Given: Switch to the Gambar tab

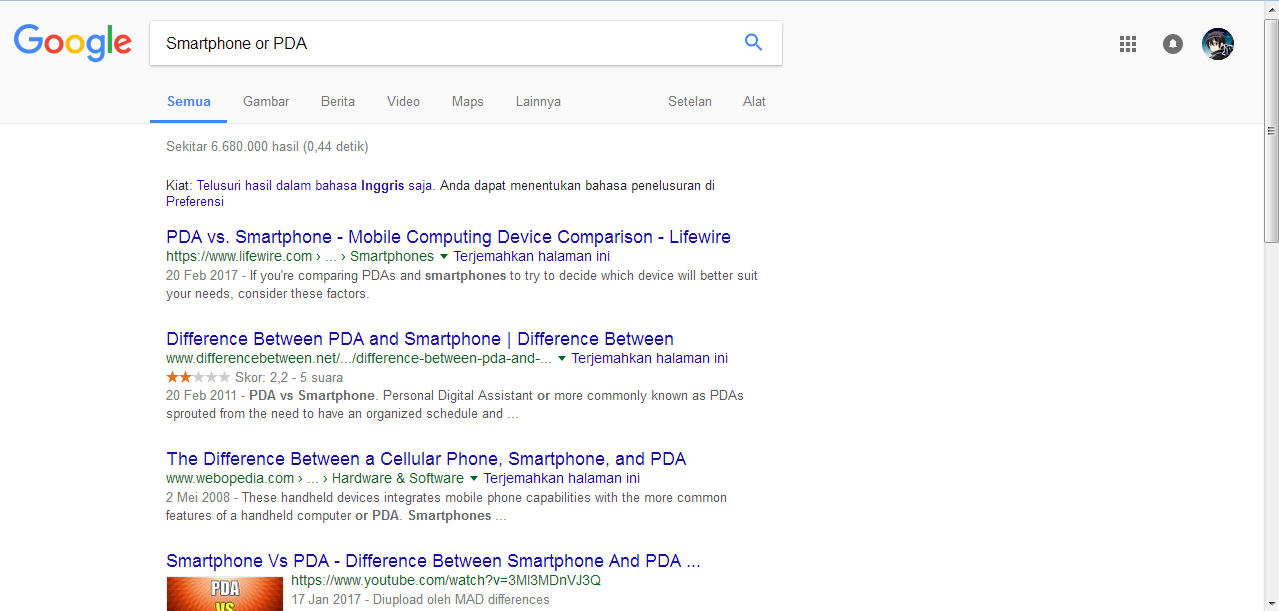Looking at the screenshot, I should pos(266,101).
